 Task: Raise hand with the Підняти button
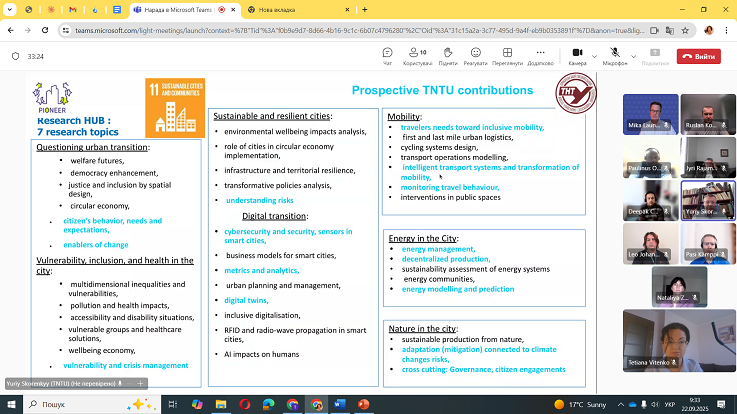click(447, 55)
